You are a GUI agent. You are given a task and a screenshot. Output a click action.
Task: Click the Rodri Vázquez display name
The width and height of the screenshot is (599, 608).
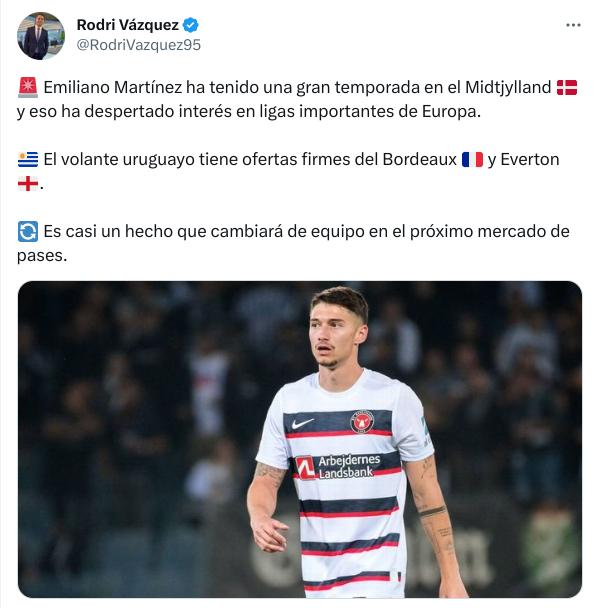(x=128, y=25)
